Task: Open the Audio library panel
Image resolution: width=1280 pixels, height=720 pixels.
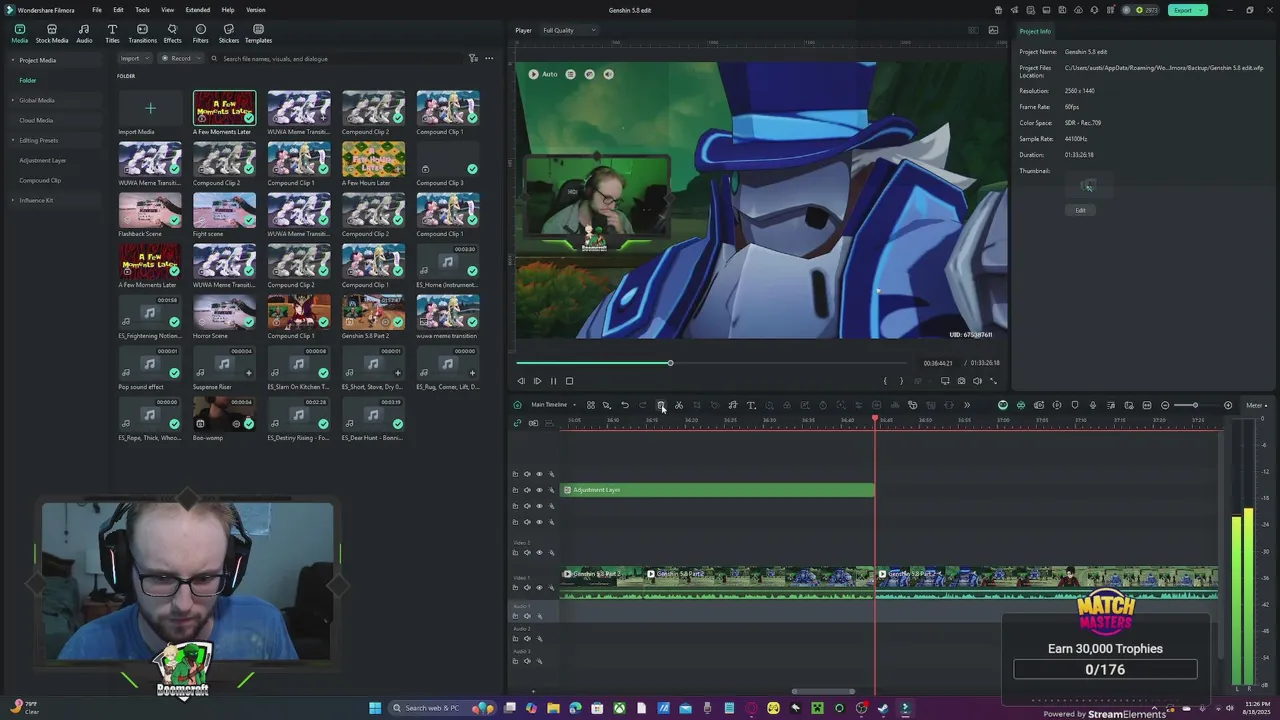Action: pyautogui.click(x=84, y=34)
